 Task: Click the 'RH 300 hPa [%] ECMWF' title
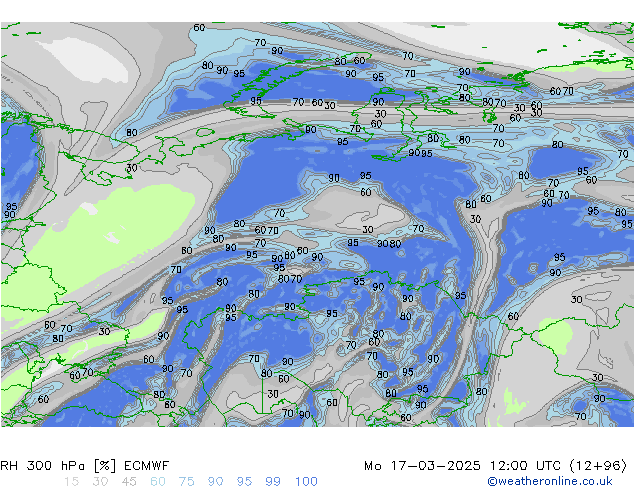click(x=85, y=465)
